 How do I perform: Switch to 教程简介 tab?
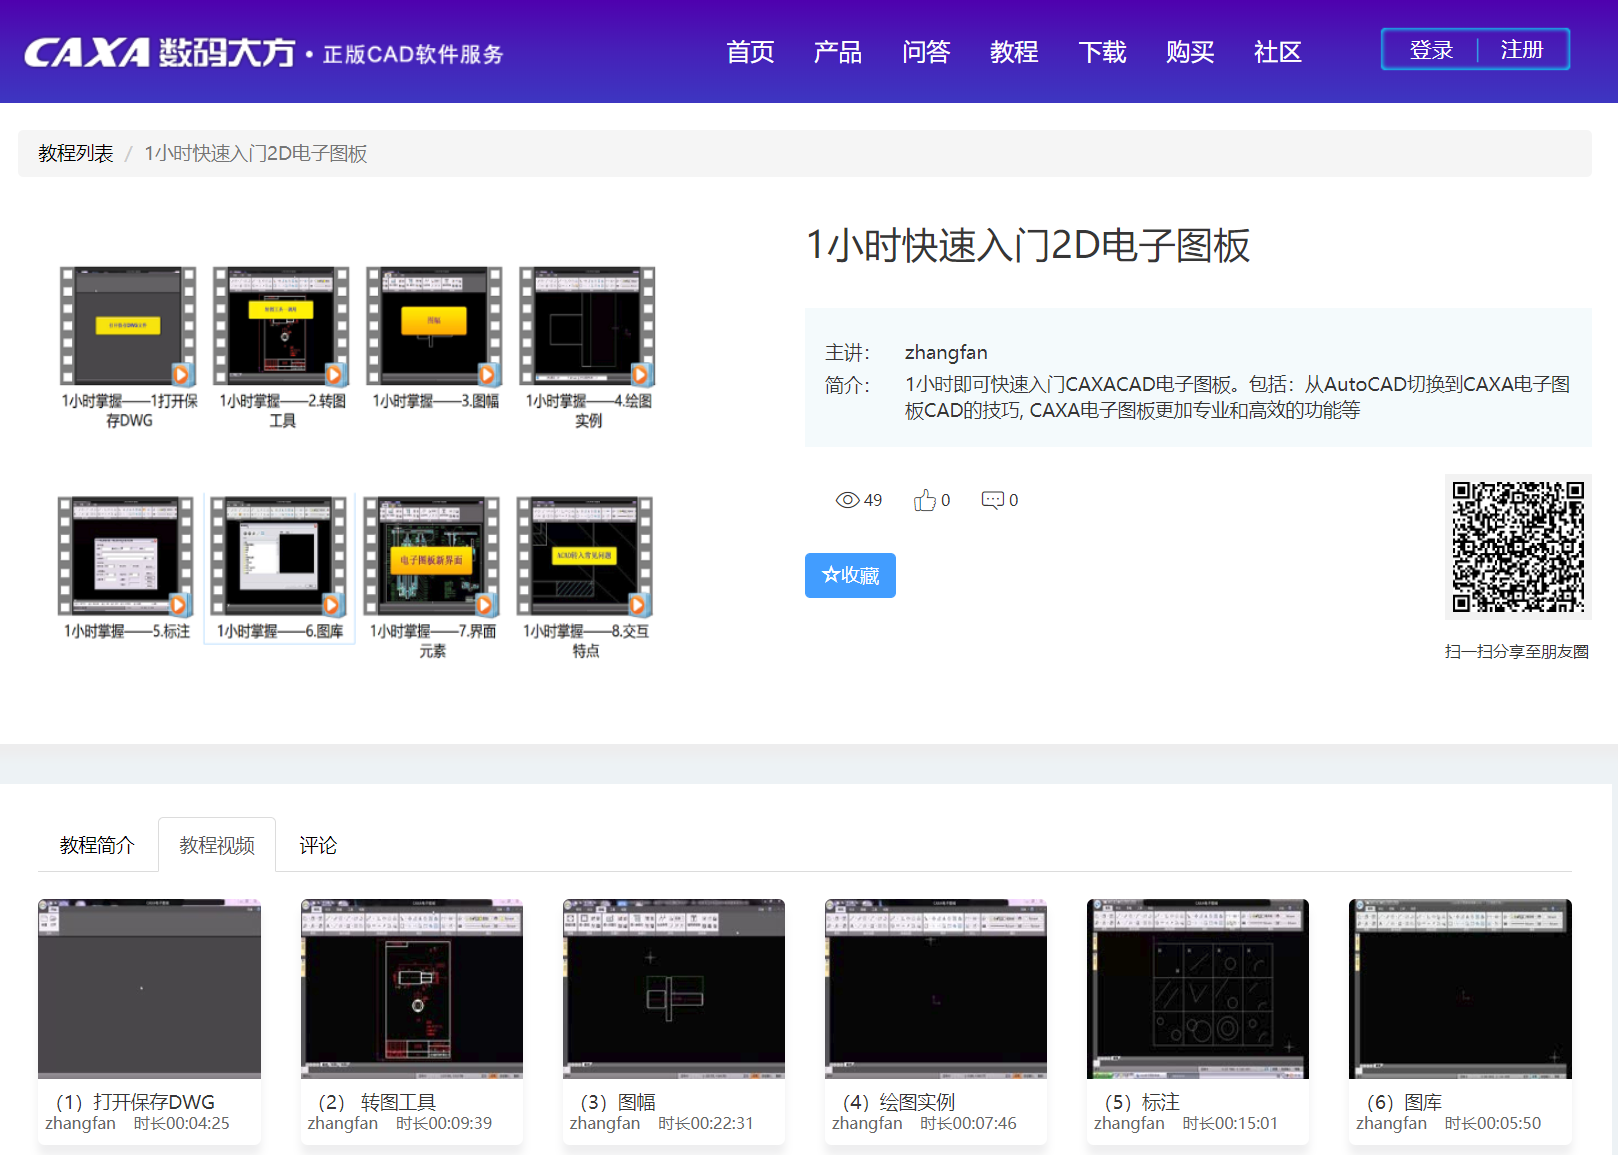click(97, 845)
